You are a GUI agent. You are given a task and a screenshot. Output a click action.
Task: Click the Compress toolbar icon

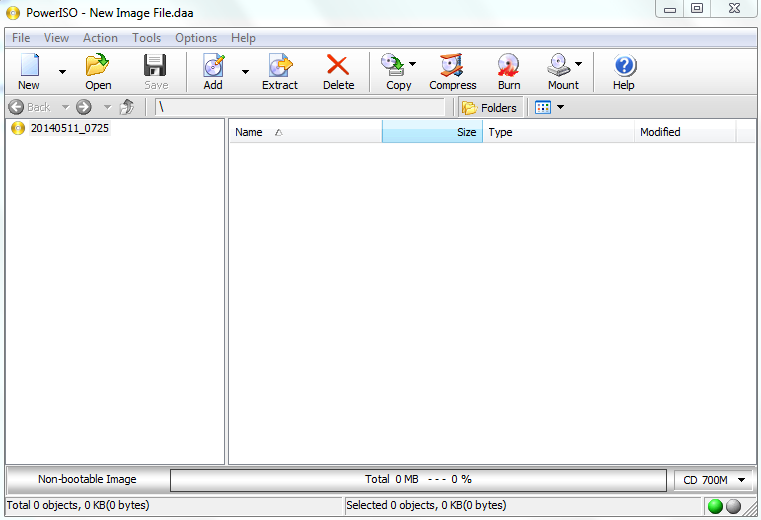click(452, 65)
